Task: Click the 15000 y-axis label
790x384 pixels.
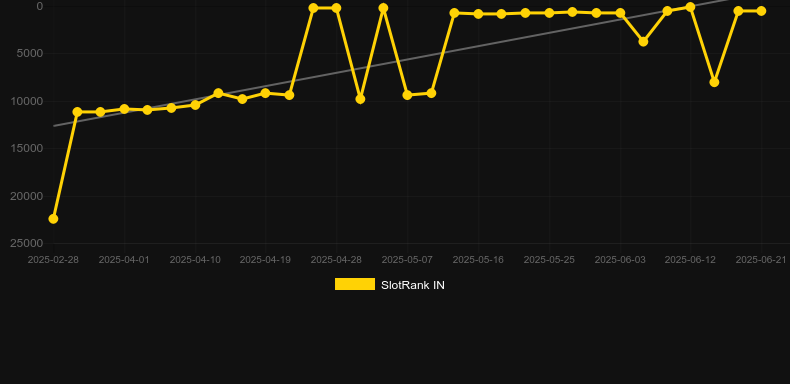Action: coord(26,148)
